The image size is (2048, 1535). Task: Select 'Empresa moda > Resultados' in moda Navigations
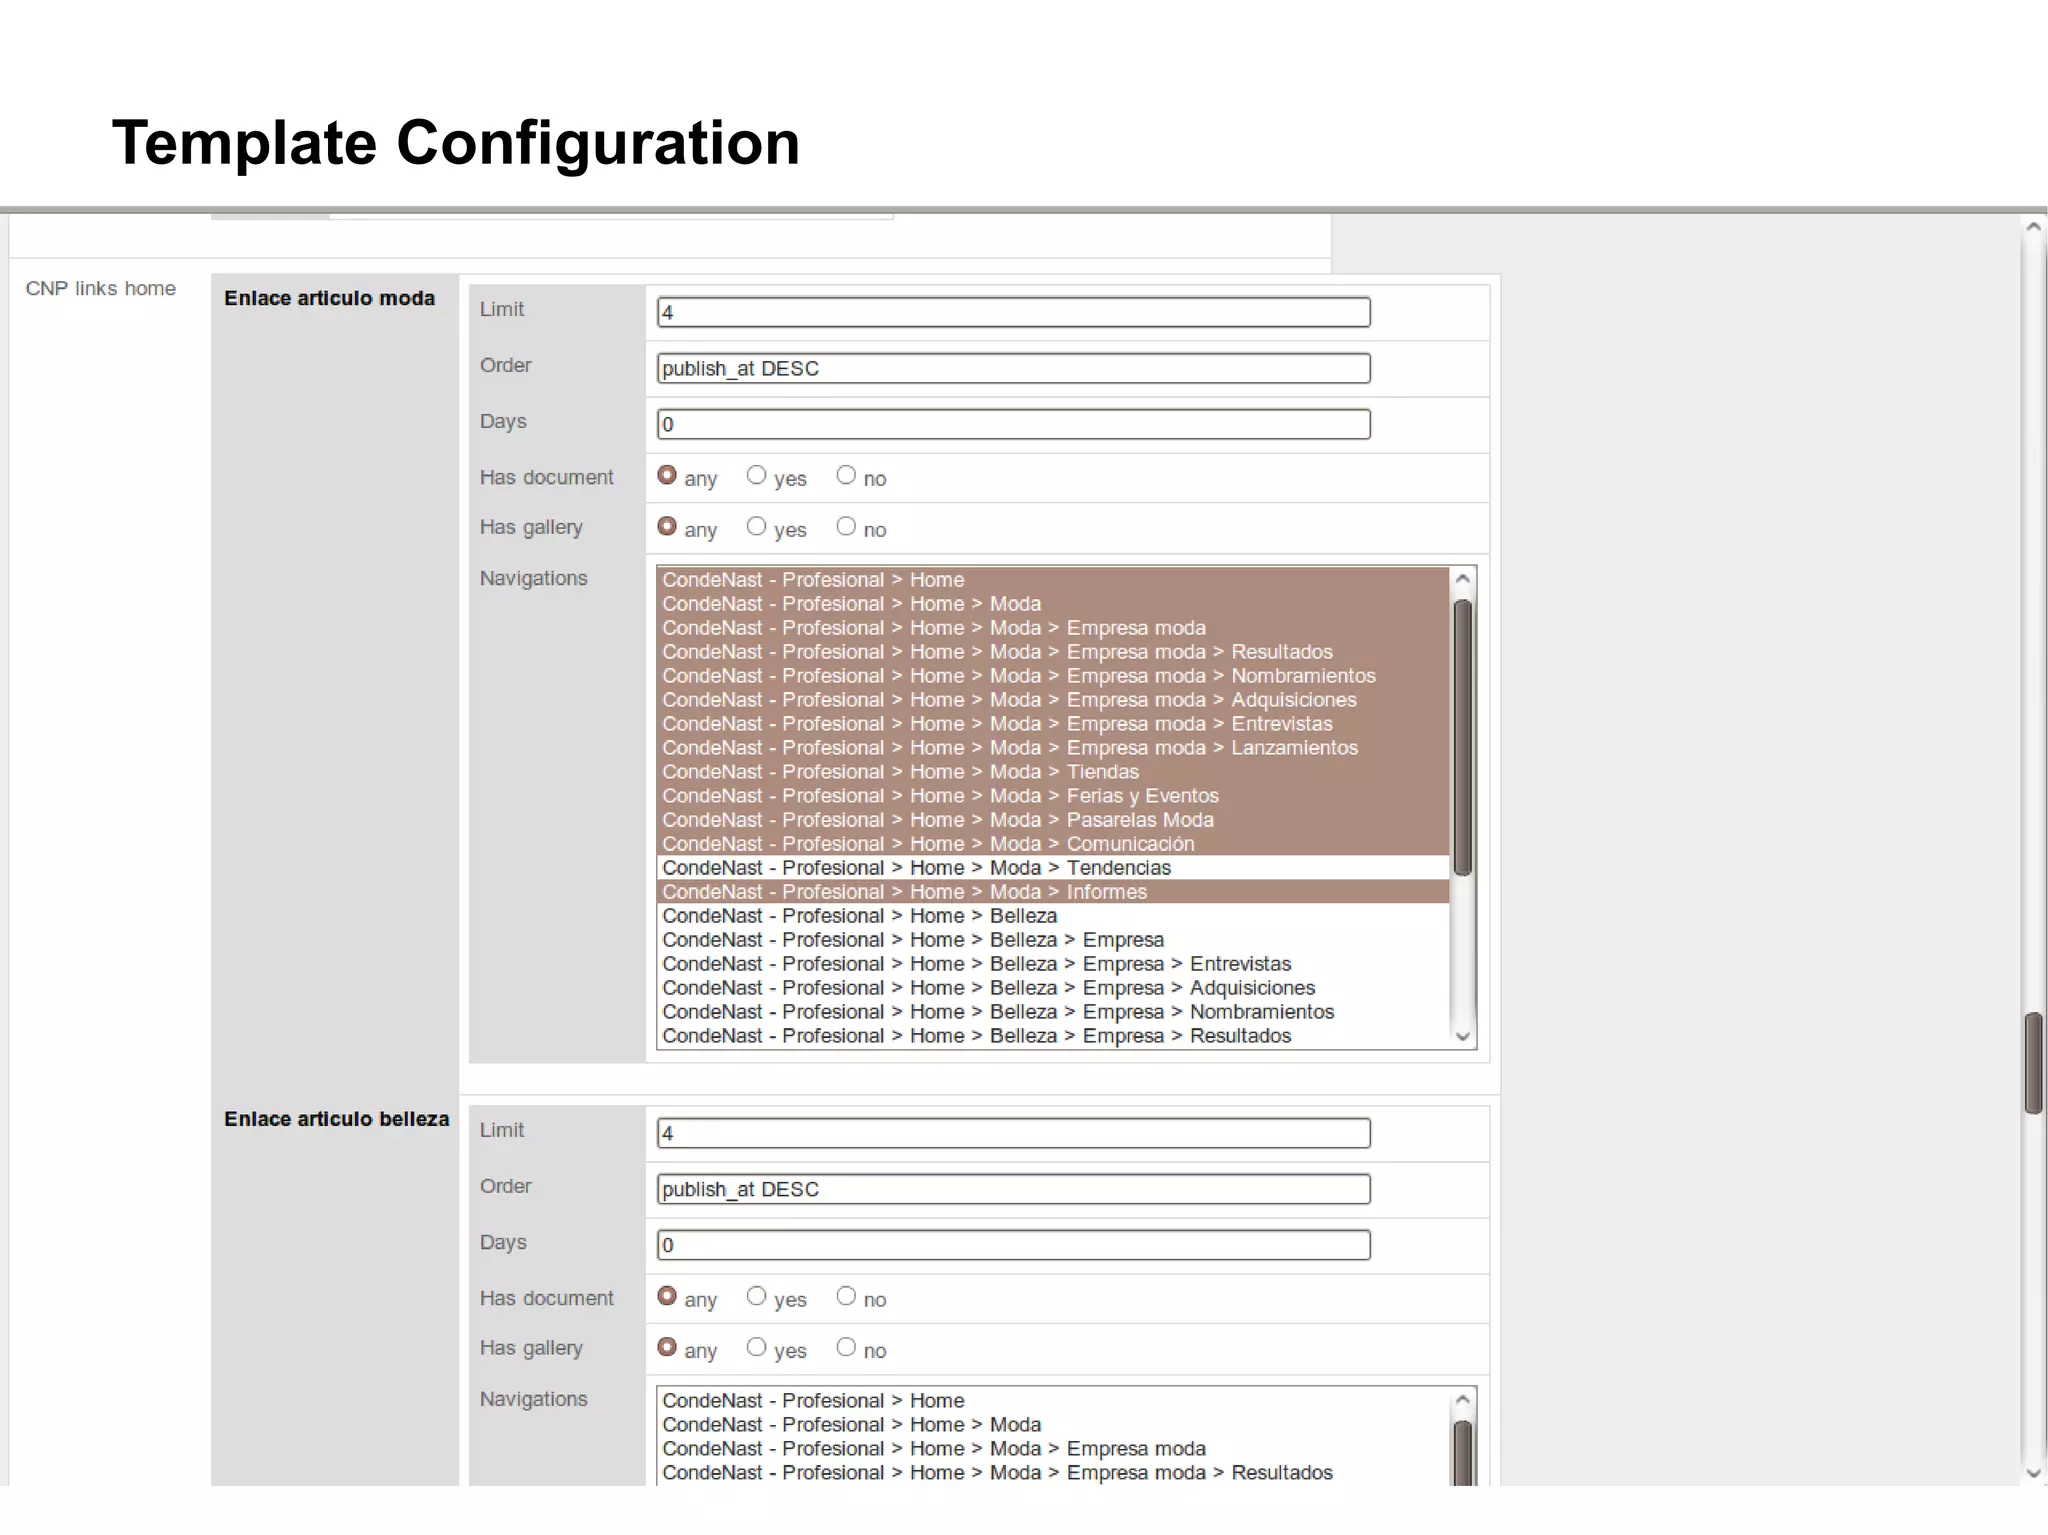click(x=1053, y=652)
